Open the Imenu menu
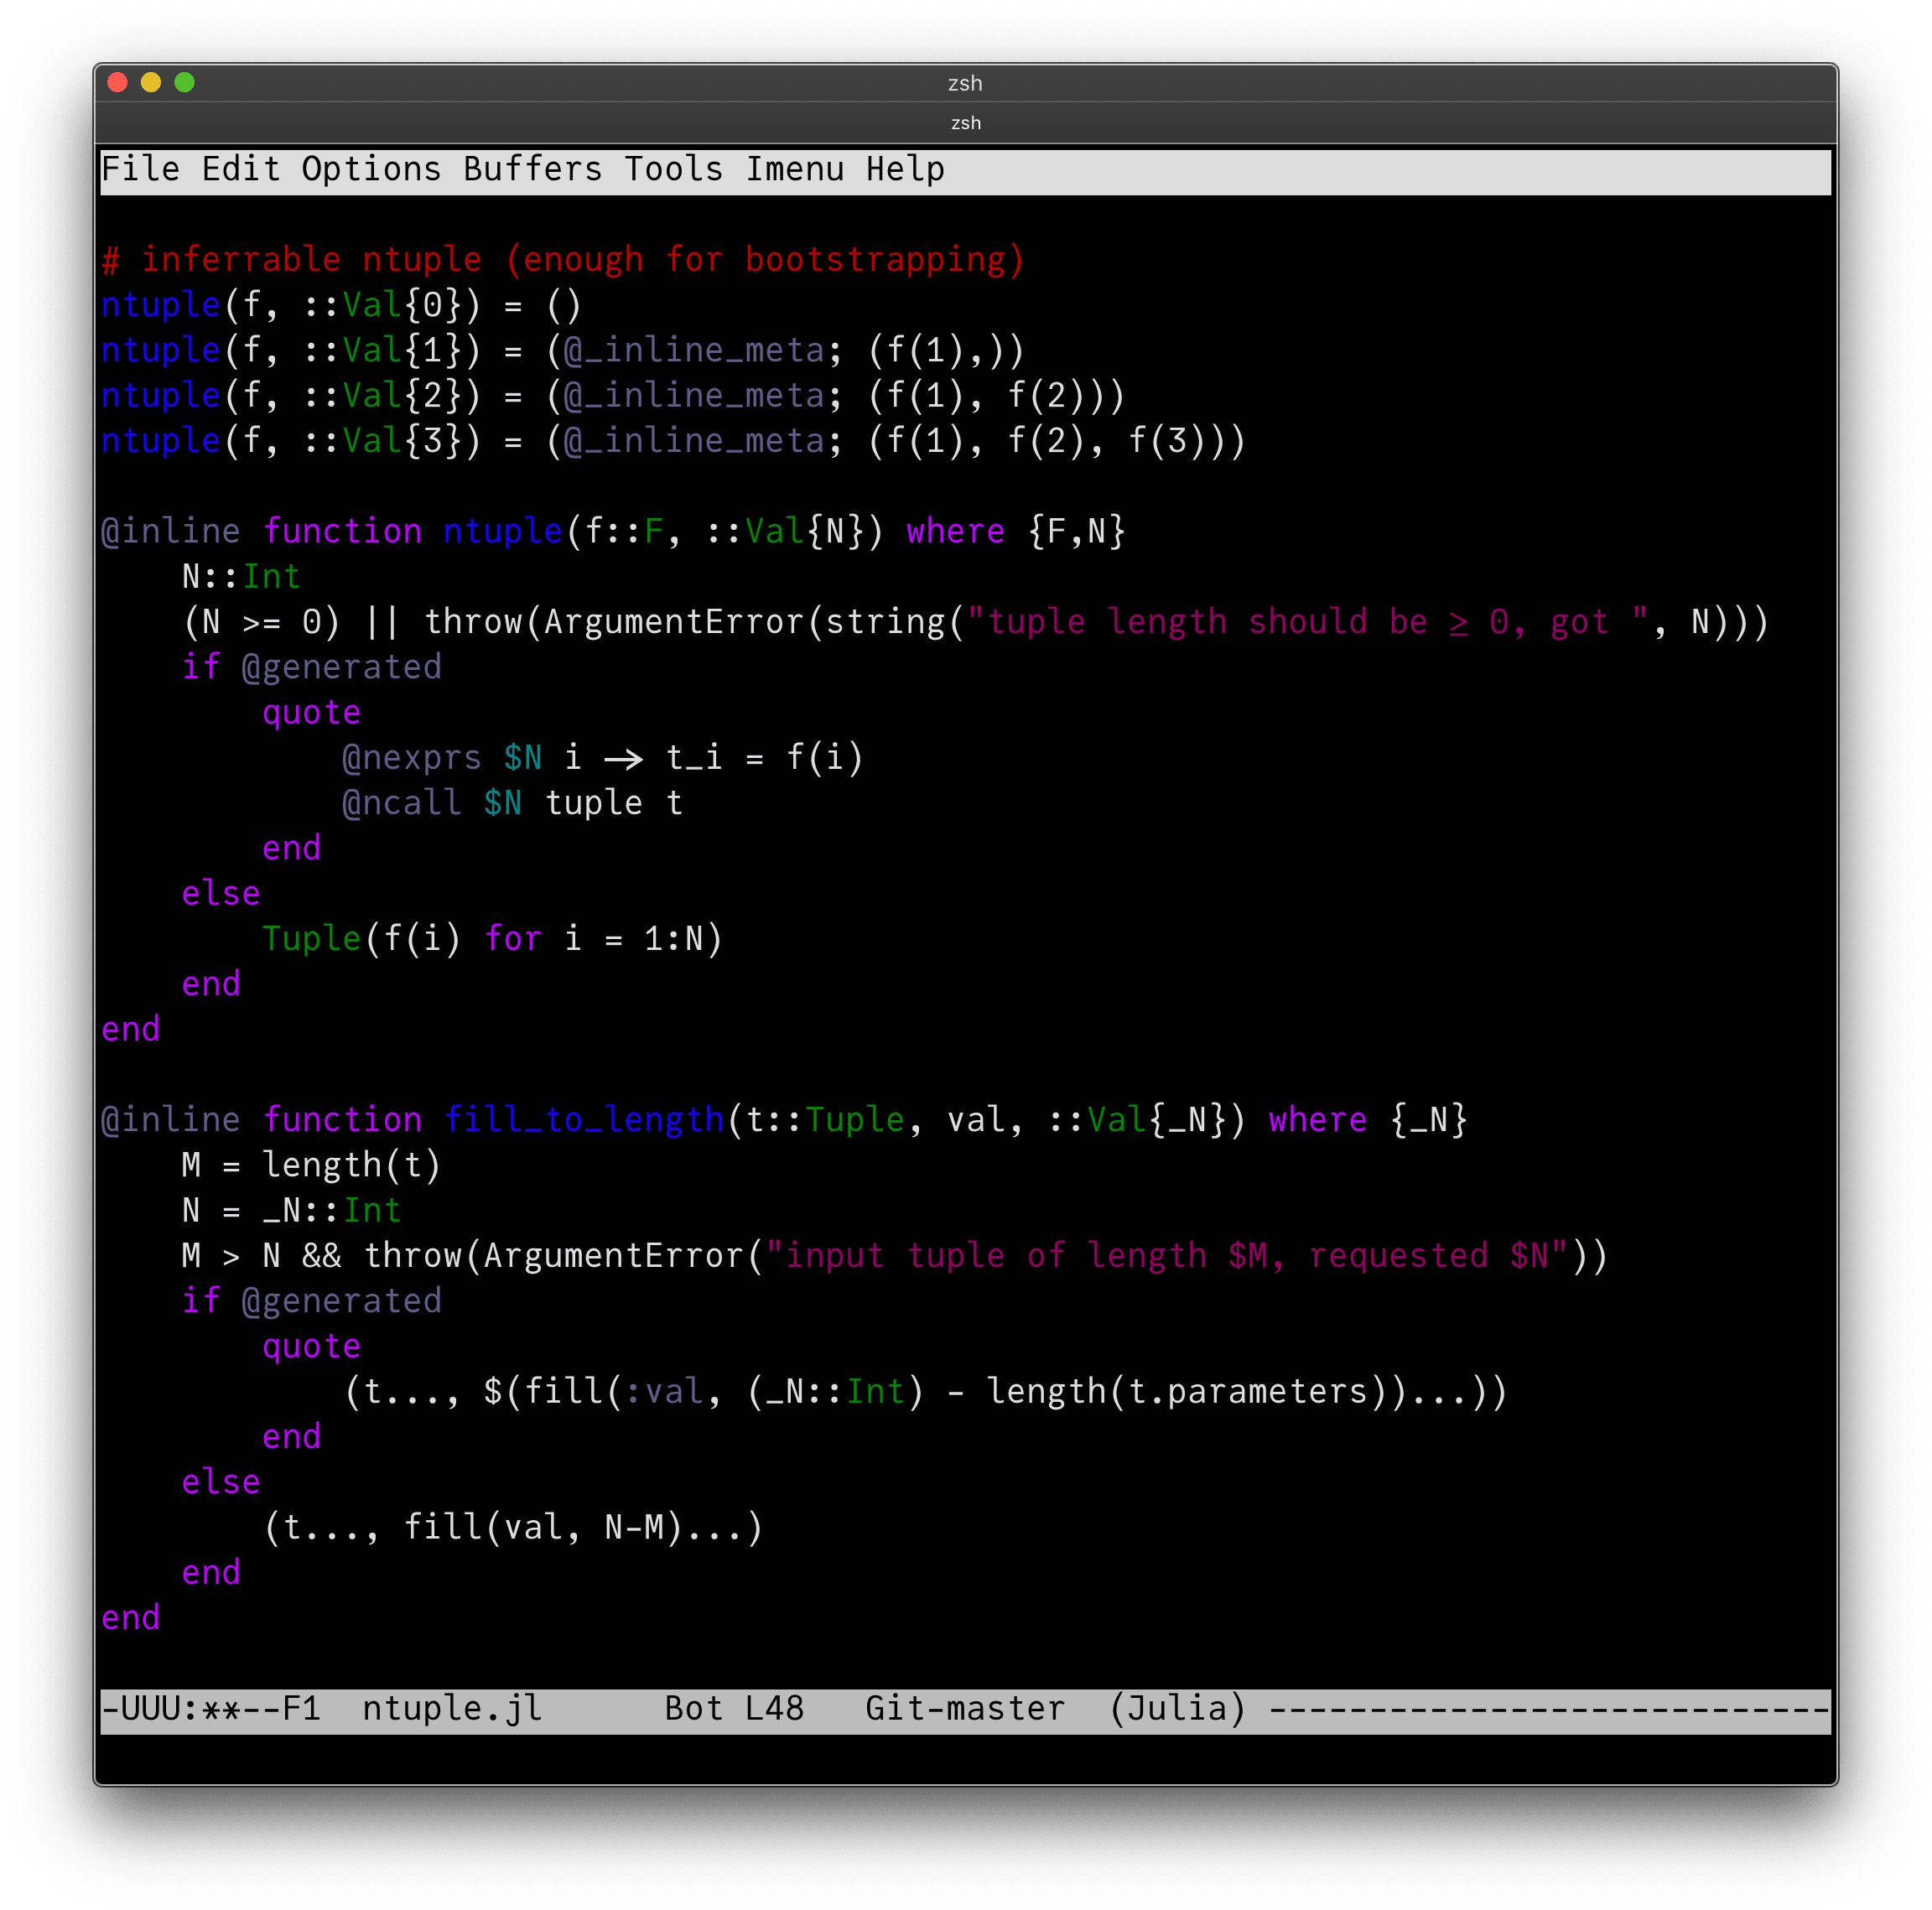Viewport: 1932px width, 1910px height. [795, 169]
